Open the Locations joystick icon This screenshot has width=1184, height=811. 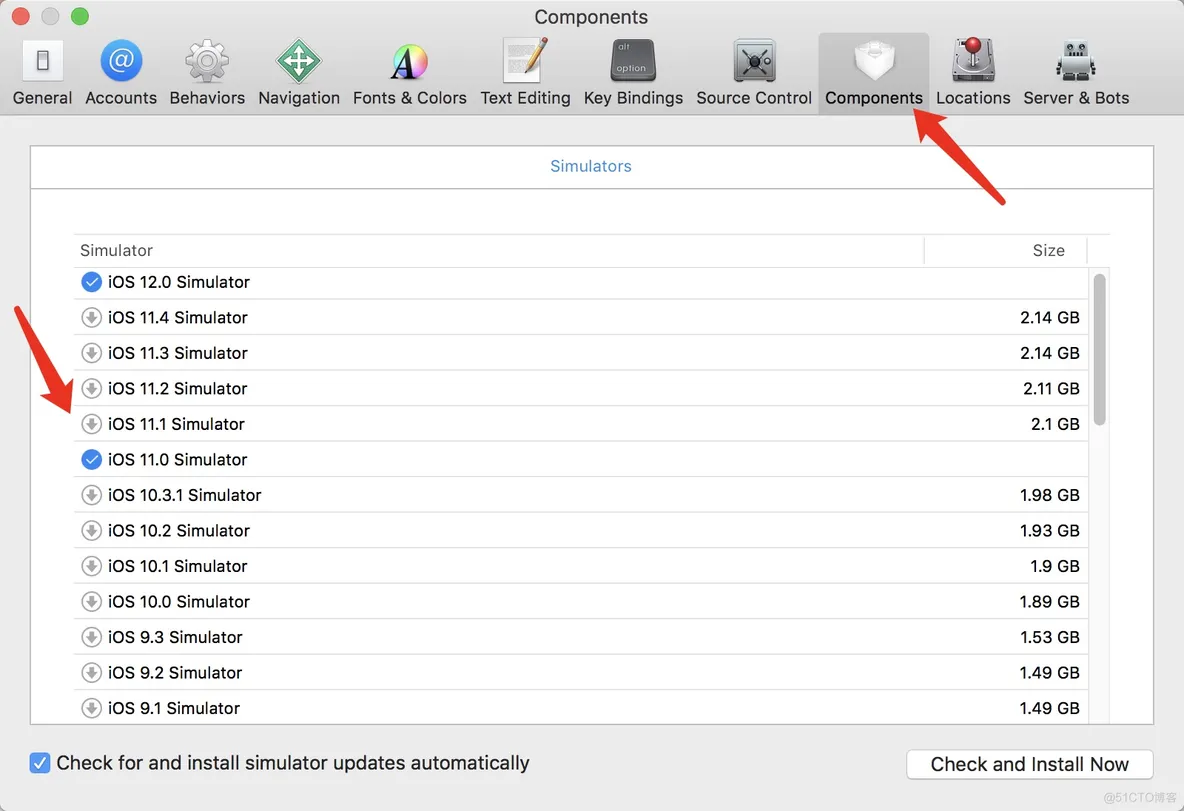(973, 60)
